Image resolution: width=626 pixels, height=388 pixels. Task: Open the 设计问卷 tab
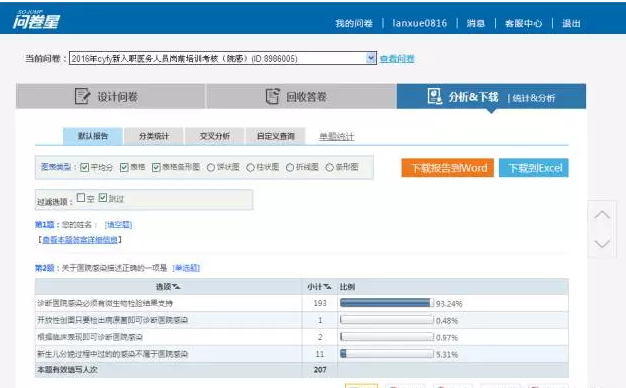(111, 96)
